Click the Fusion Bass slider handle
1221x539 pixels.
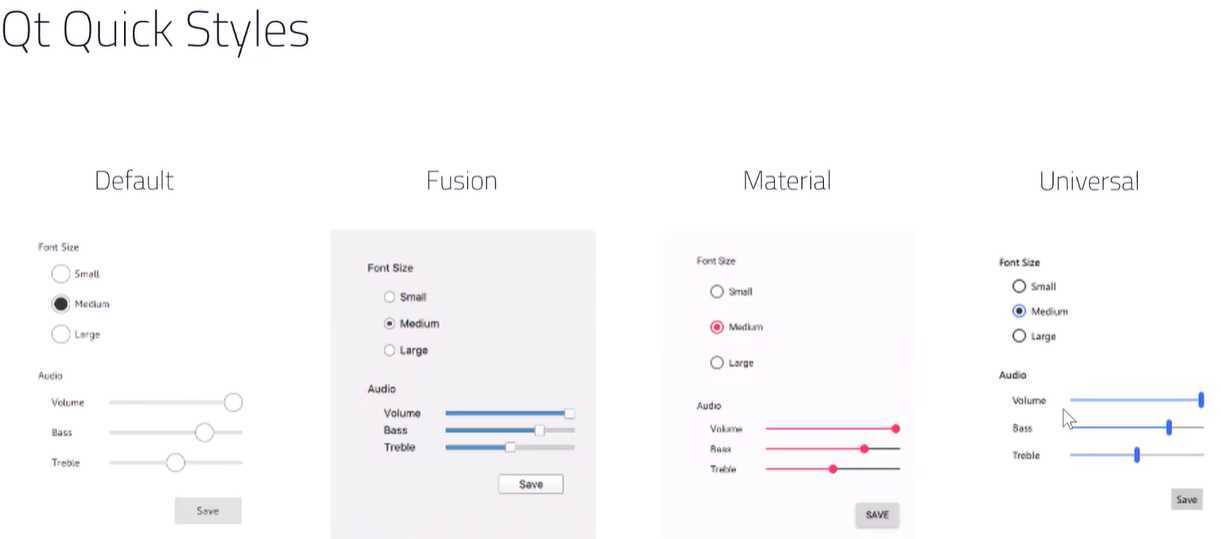(540, 430)
